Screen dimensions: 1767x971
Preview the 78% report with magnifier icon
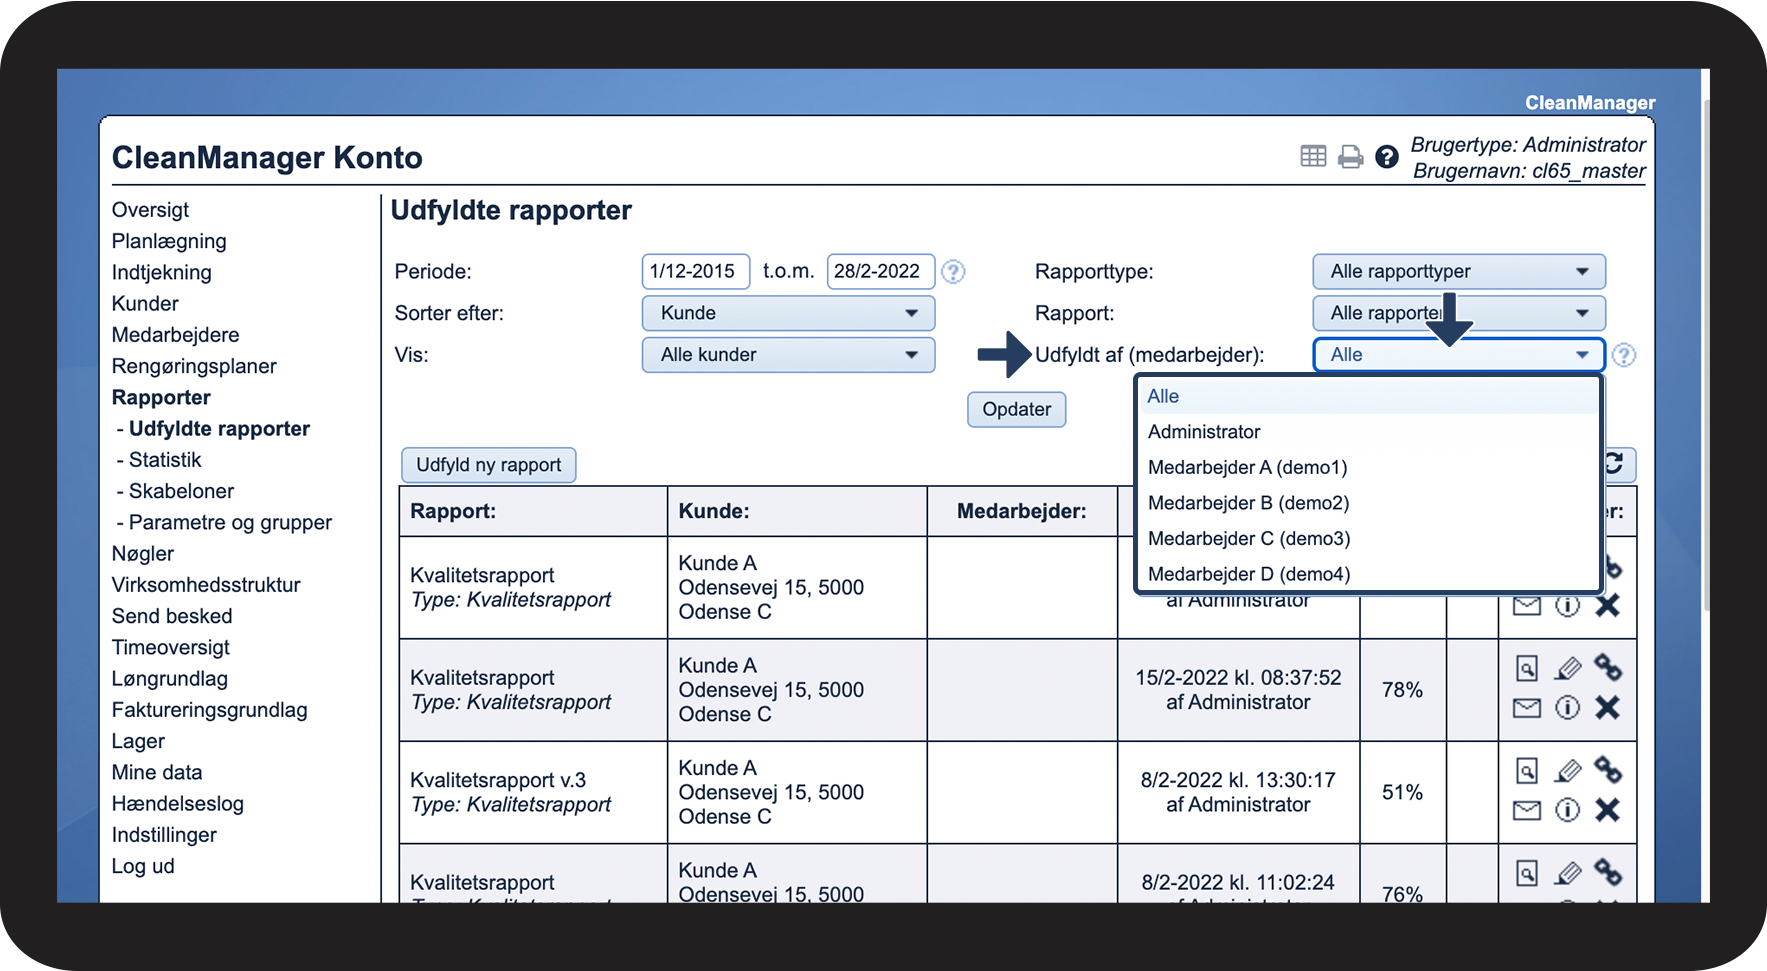tap(1526, 668)
